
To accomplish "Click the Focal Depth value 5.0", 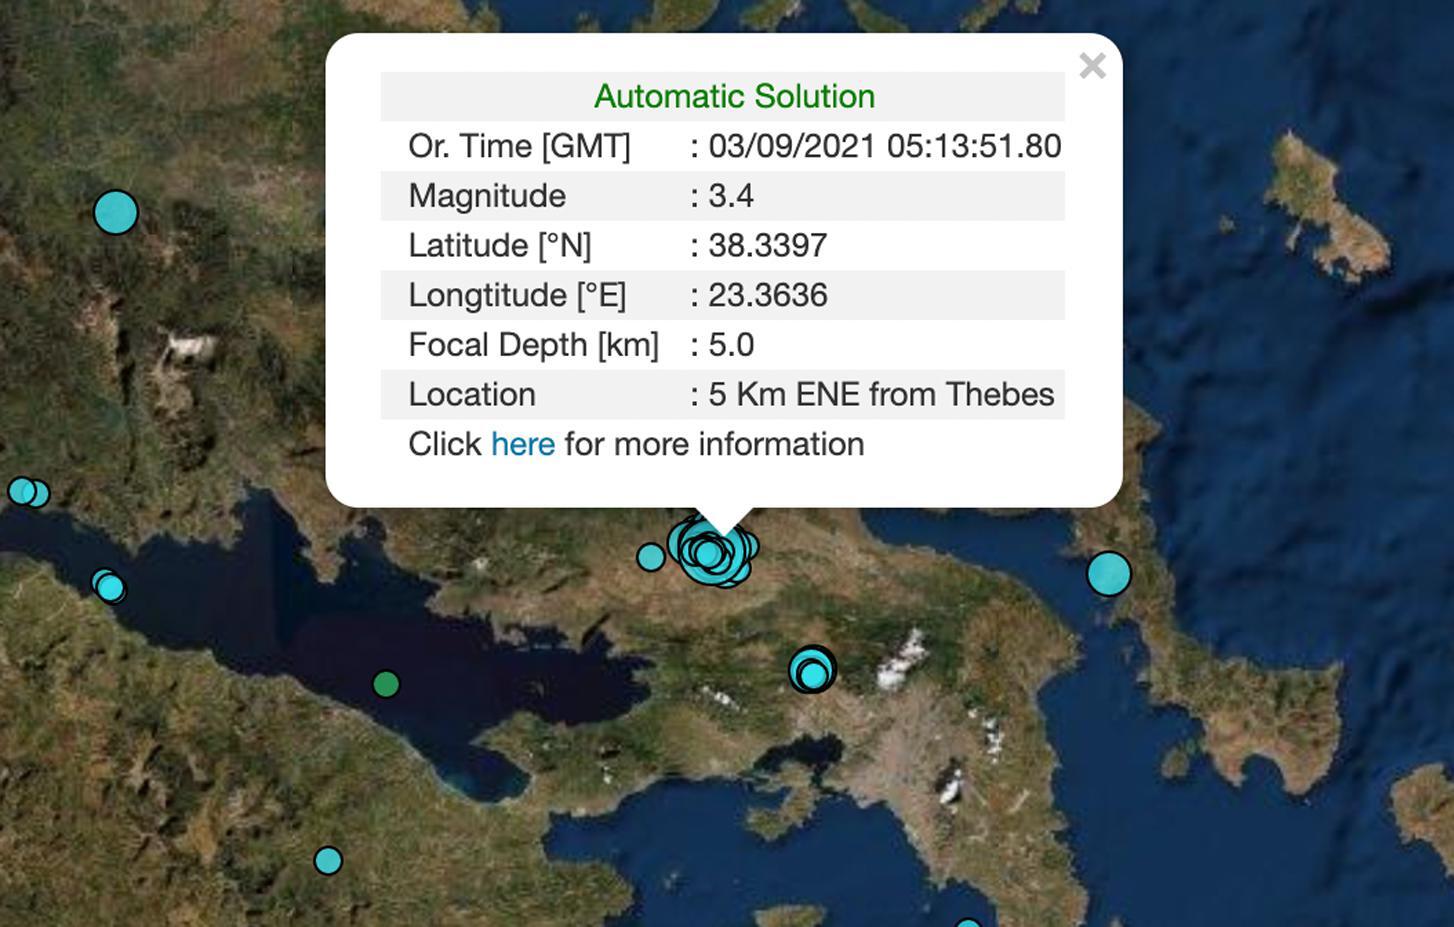I will [731, 345].
